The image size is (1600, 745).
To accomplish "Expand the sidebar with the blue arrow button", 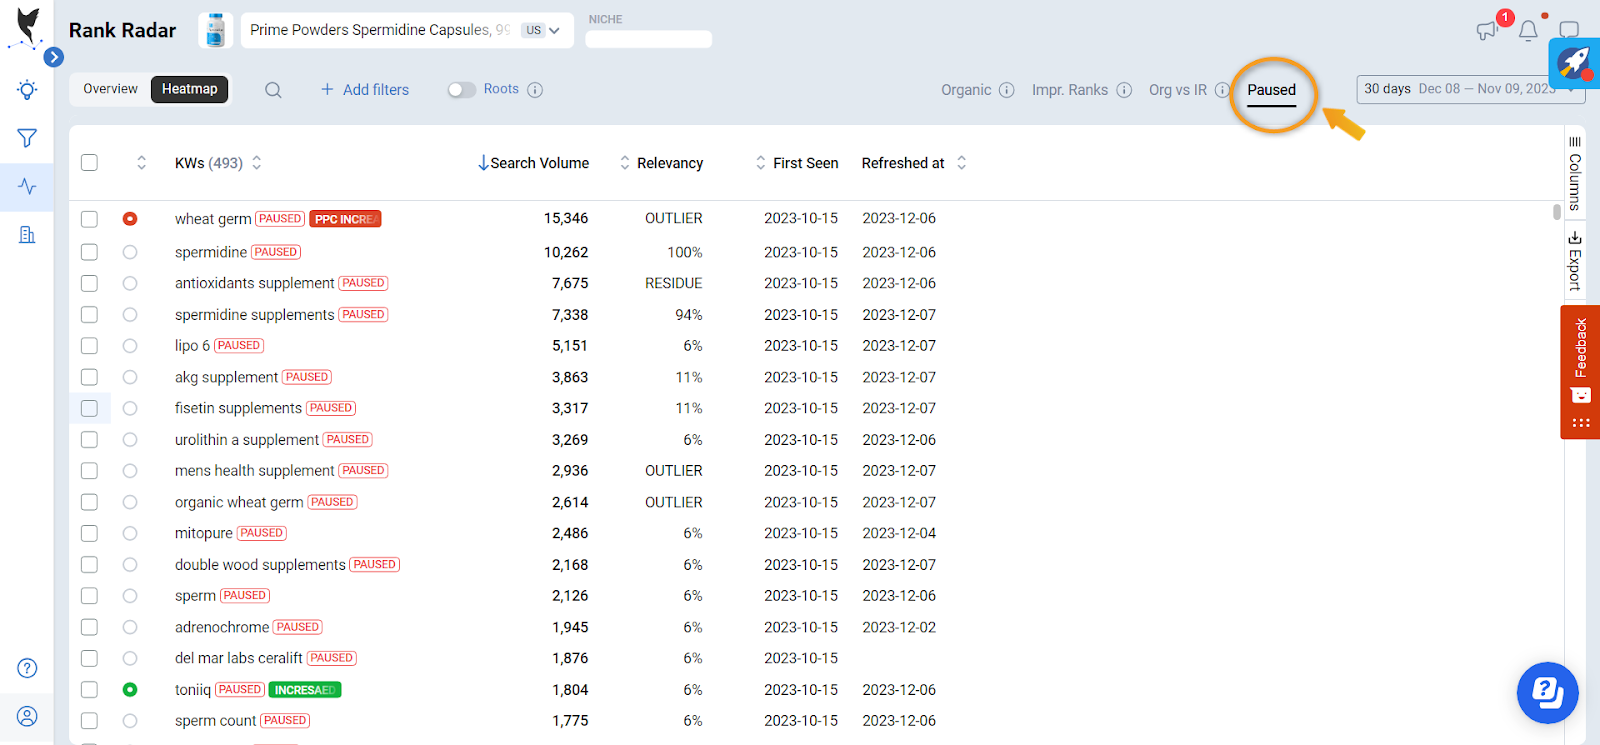I will coord(54,57).
